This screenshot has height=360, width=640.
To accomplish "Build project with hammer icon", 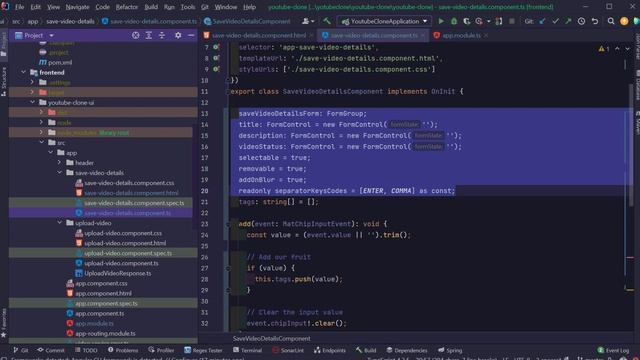I will (327, 21).
